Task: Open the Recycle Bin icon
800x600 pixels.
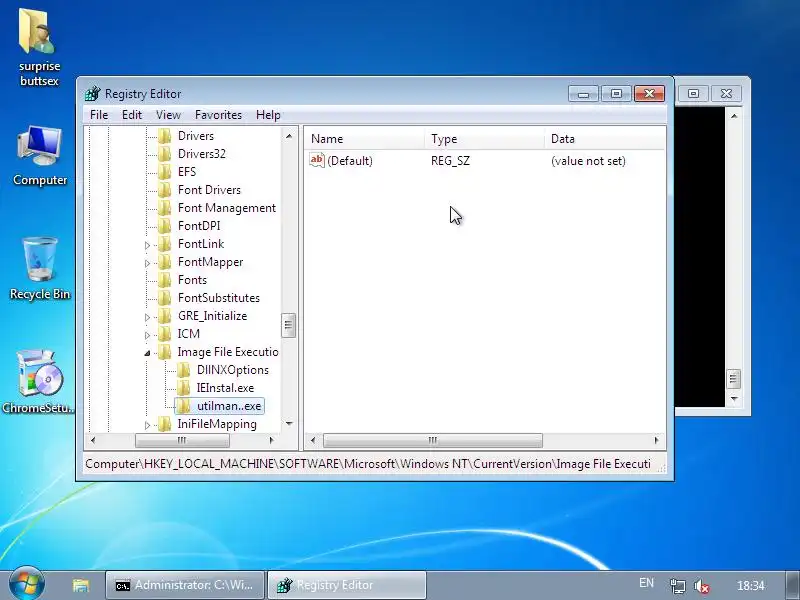Action: pyautogui.click(x=39, y=269)
